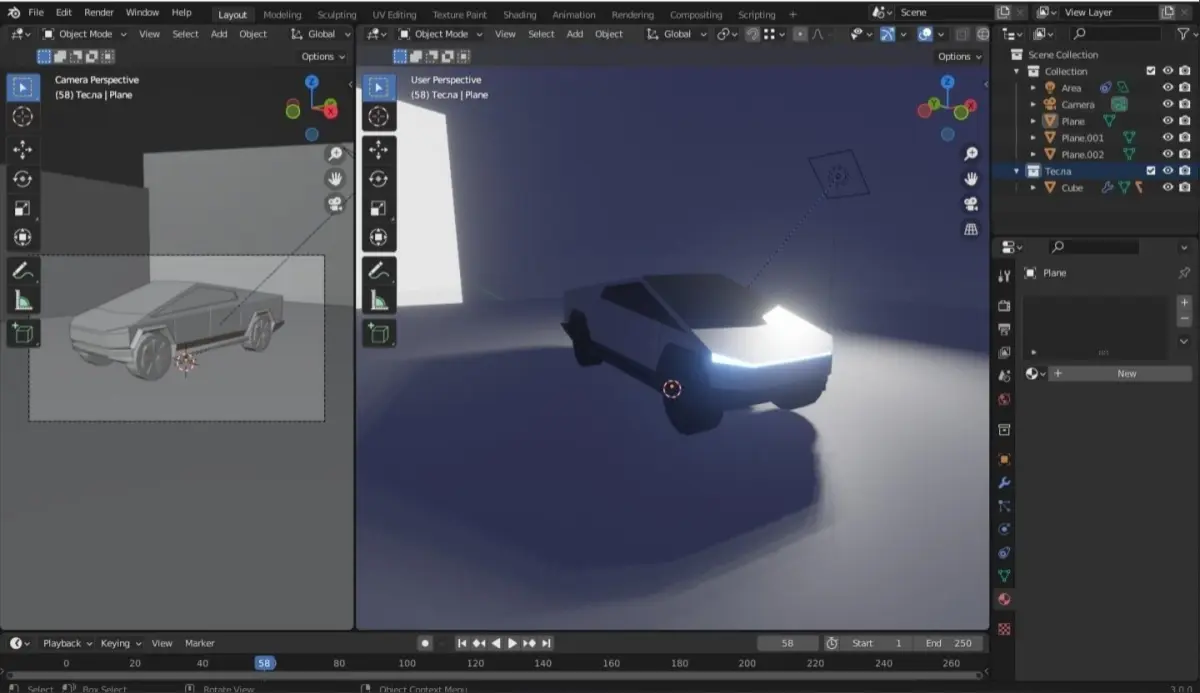Open Add menu in right viewport
The height and width of the screenshot is (693, 1200).
coord(575,33)
